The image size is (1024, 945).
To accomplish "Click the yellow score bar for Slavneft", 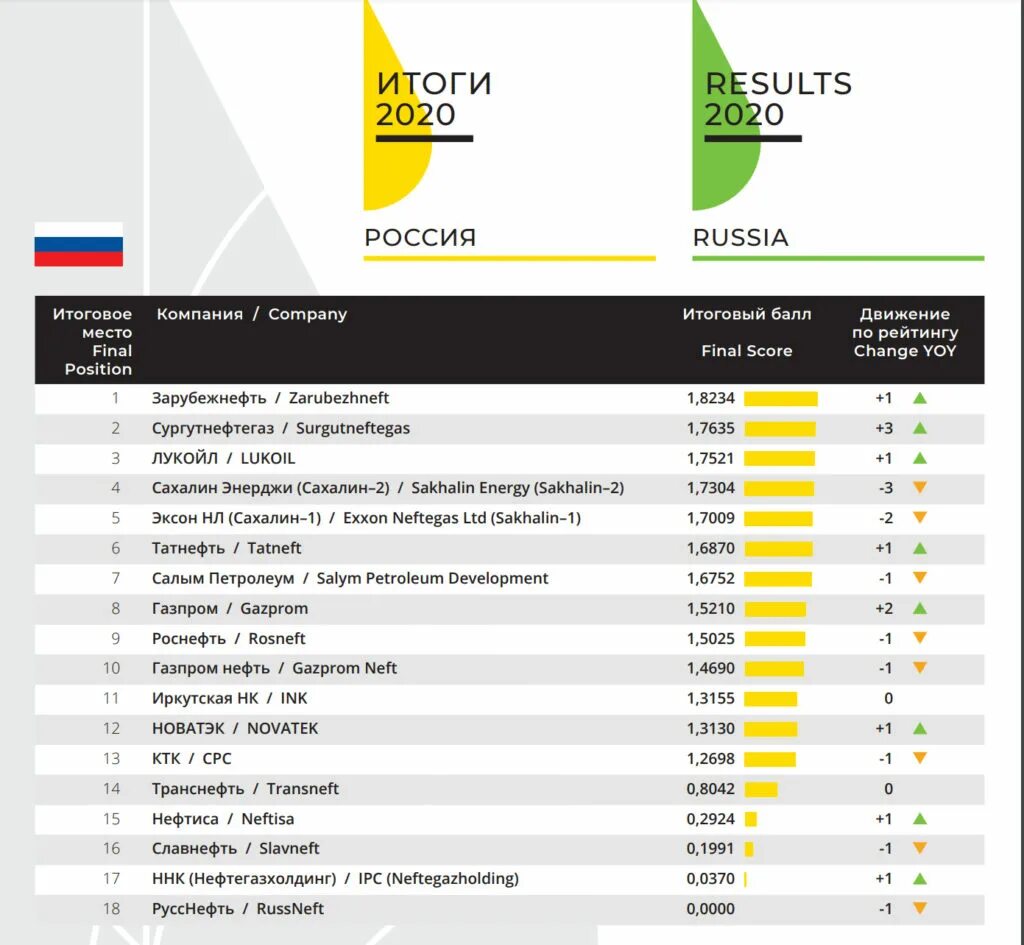I will pos(748,849).
